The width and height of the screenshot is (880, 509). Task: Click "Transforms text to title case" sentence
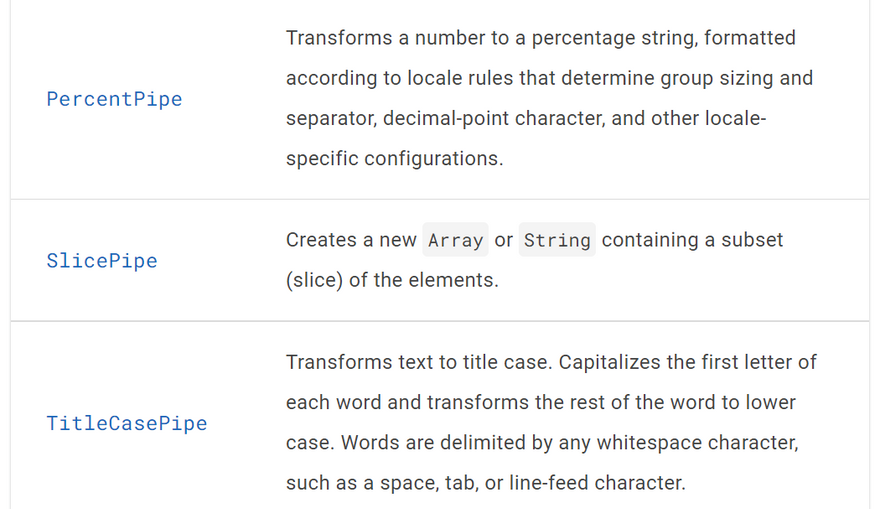417,362
